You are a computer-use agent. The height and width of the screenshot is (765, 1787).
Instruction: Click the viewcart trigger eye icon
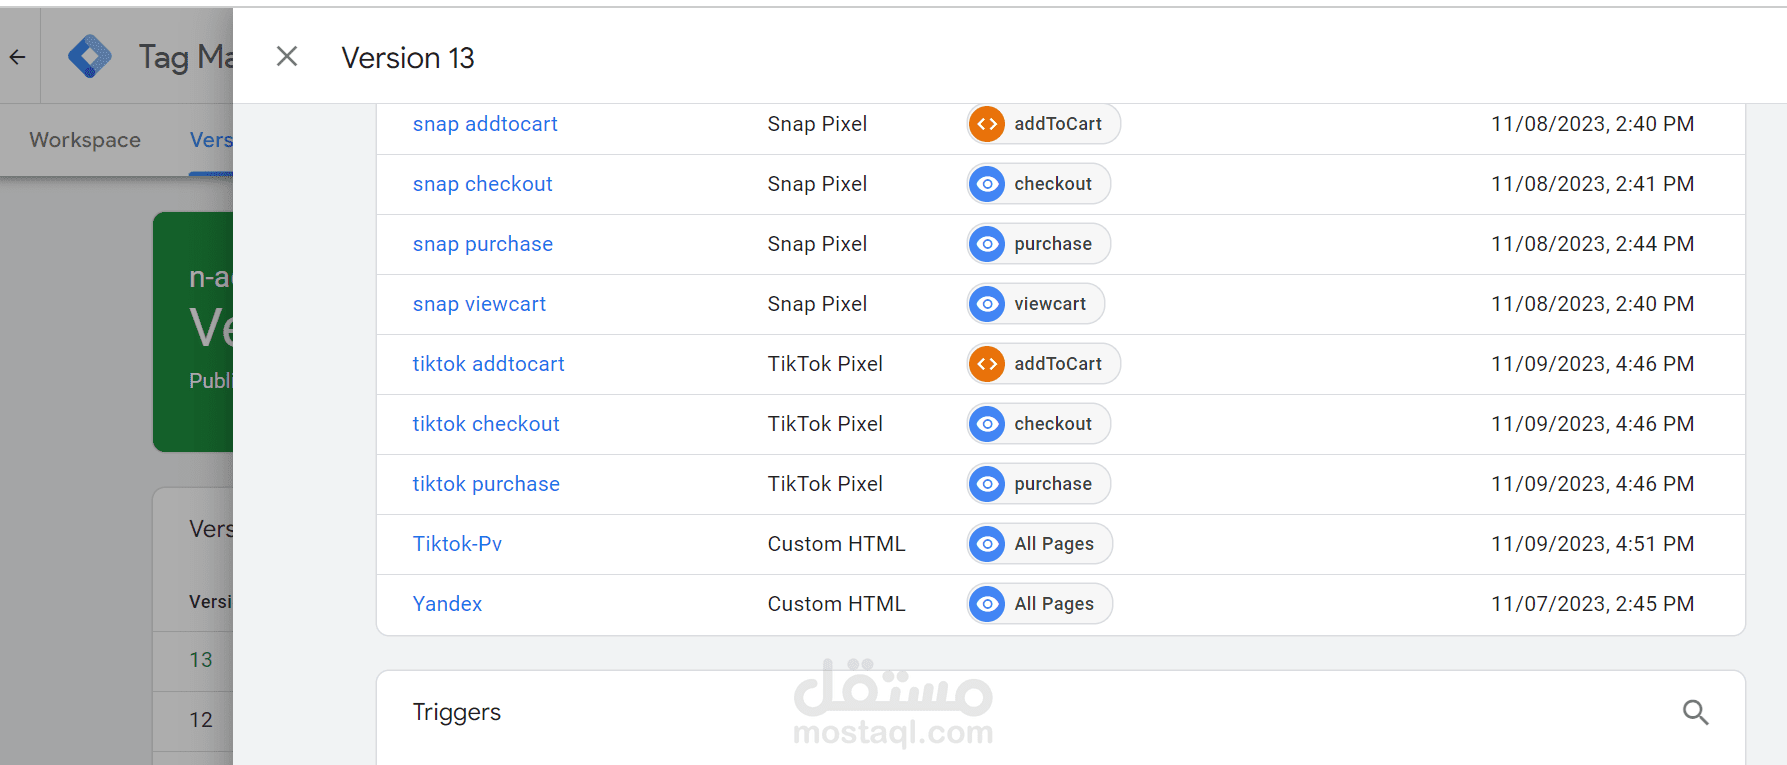click(x=987, y=304)
